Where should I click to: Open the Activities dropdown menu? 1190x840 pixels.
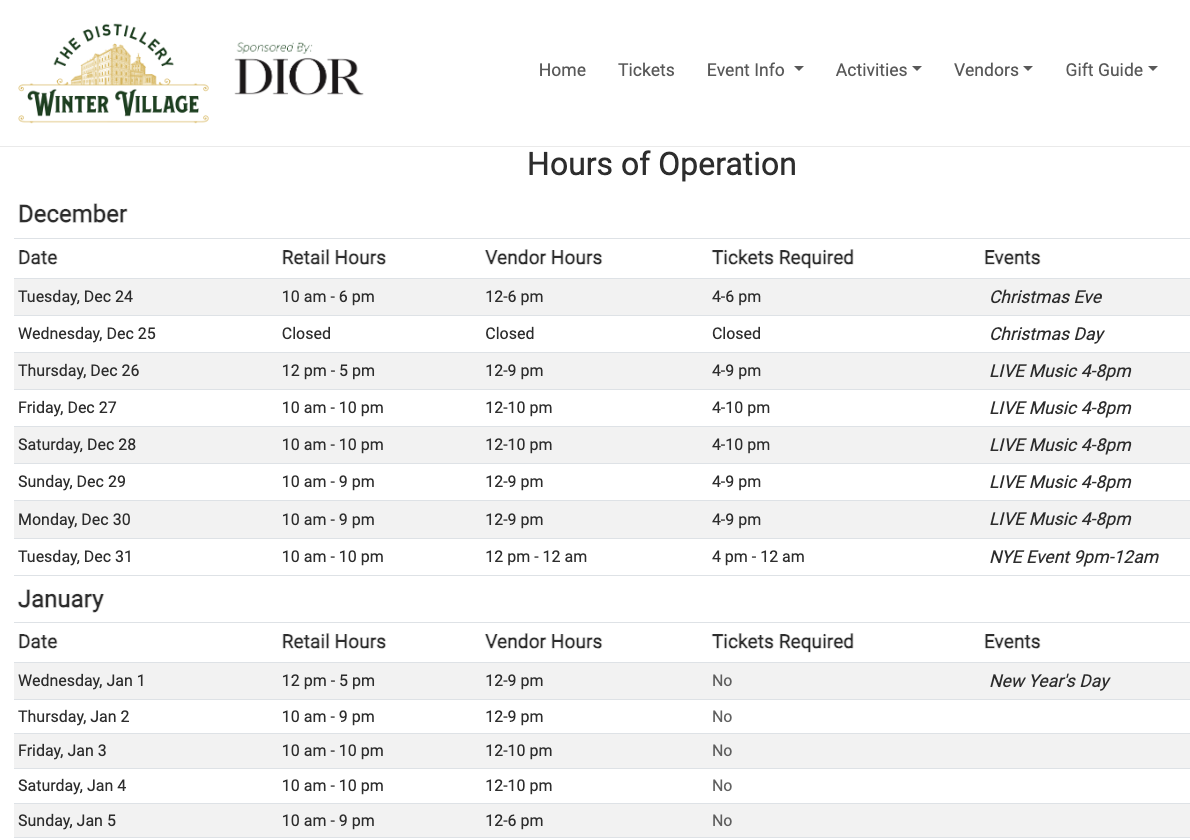[x=878, y=70]
